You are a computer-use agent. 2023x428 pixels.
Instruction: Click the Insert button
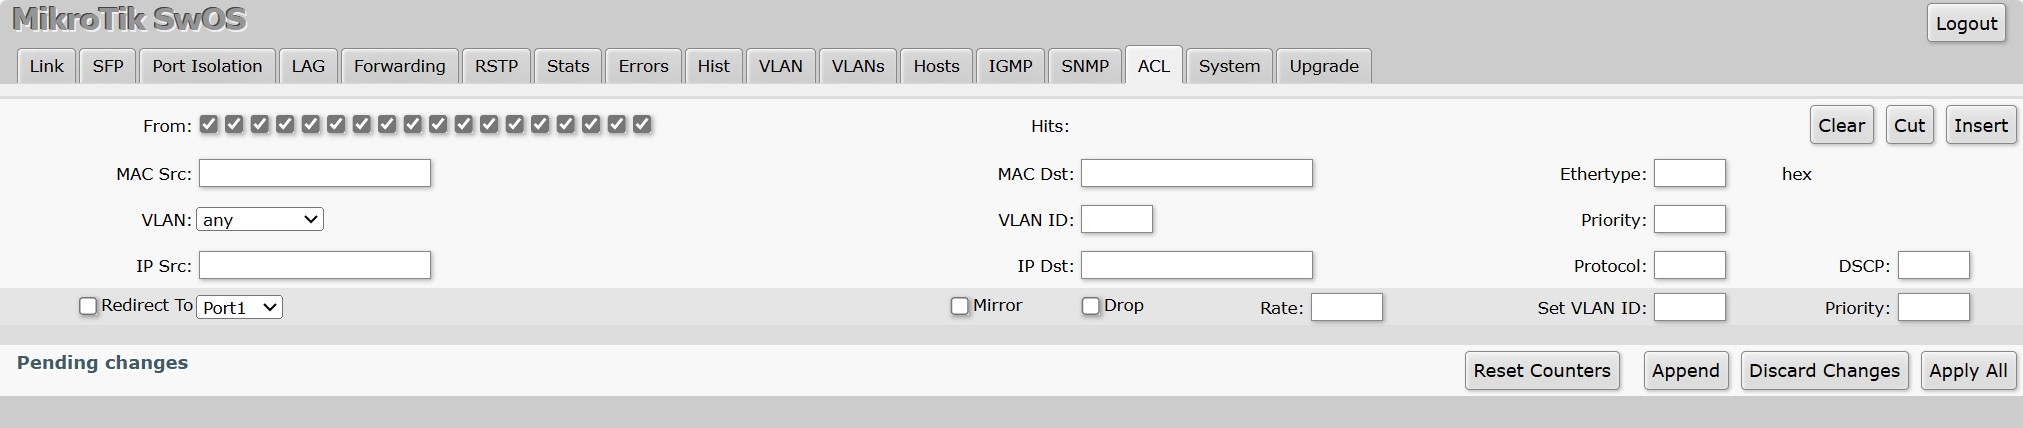click(x=1980, y=126)
